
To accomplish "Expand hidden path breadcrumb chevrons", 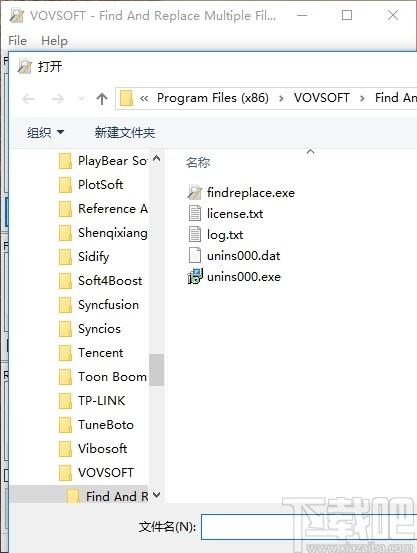I will click(144, 98).
